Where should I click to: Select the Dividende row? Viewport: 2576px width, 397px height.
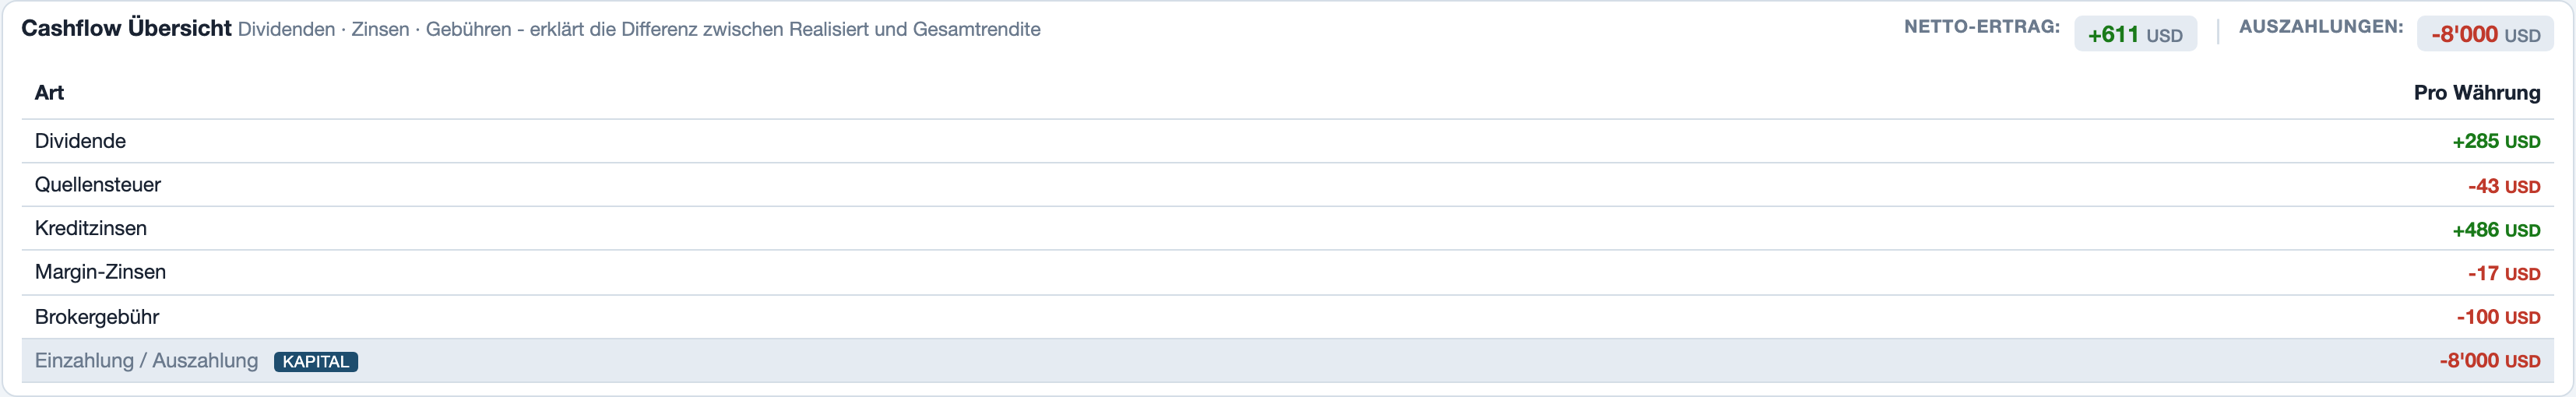coord(1288,141)
